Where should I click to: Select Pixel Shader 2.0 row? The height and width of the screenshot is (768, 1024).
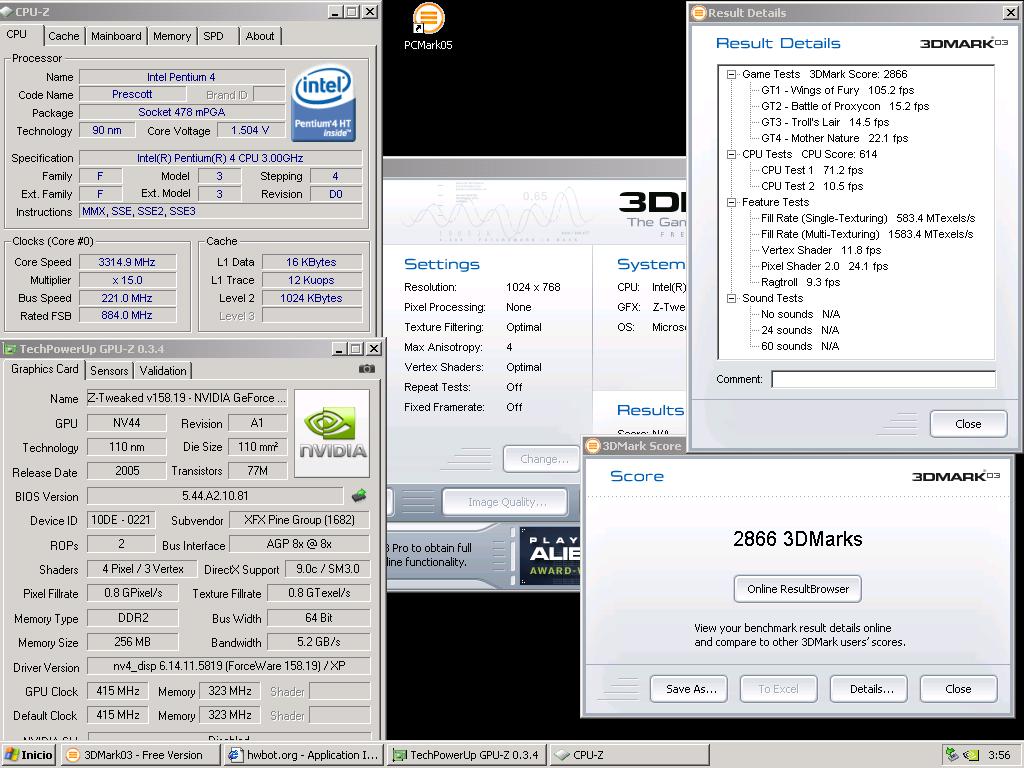[824, 266]
